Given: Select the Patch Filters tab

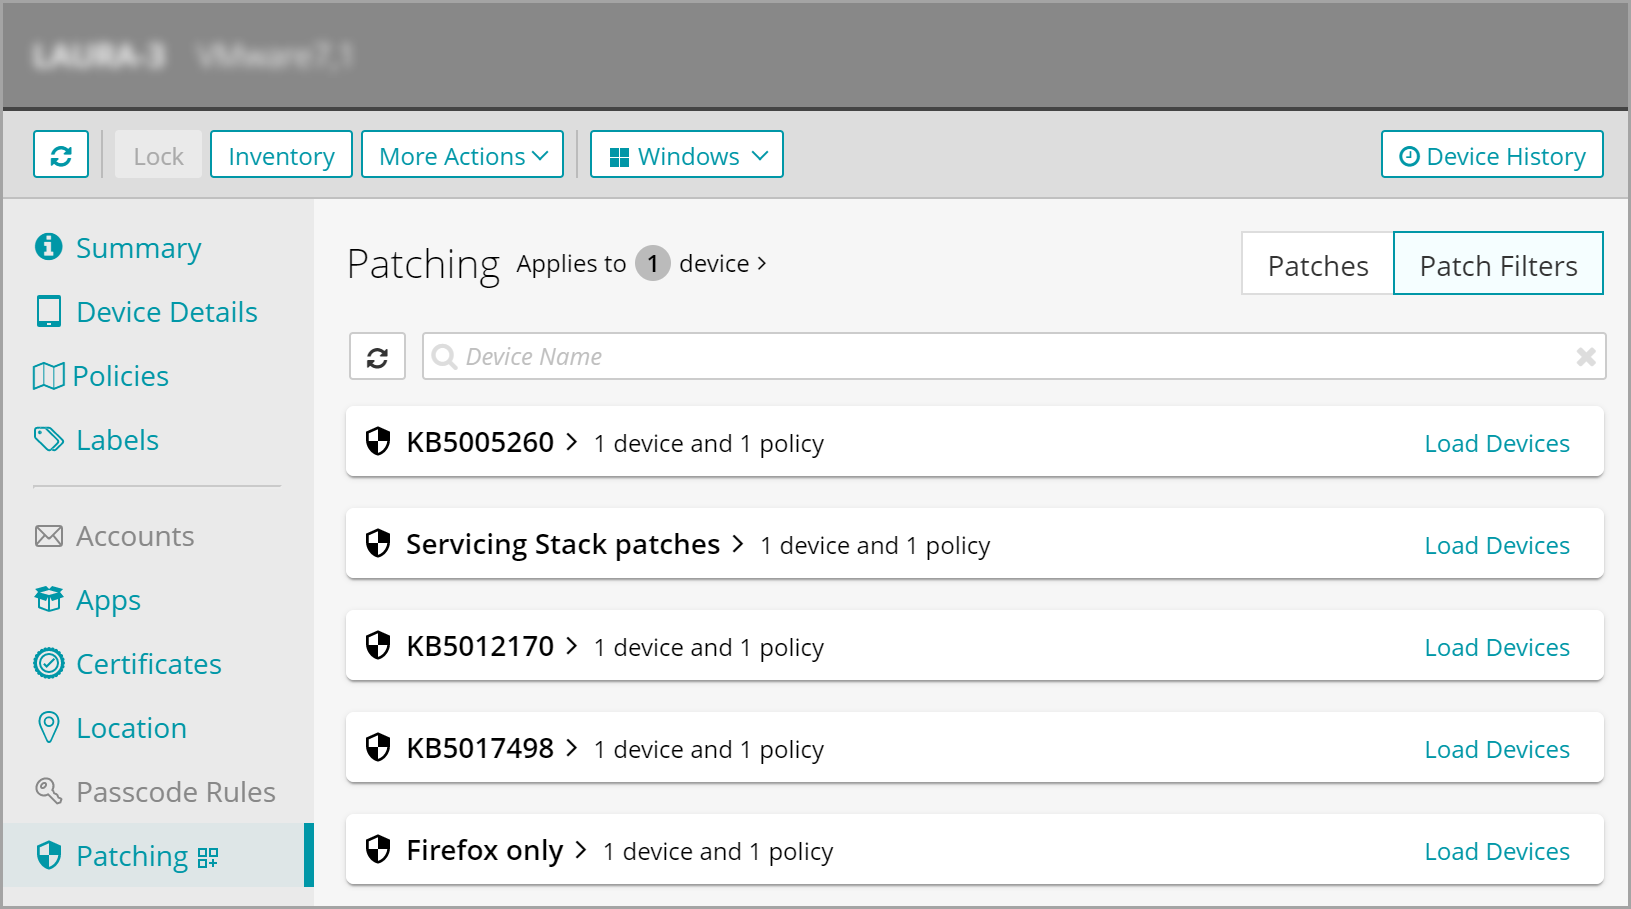Looking at the screenshot, I should [1497, 265].
